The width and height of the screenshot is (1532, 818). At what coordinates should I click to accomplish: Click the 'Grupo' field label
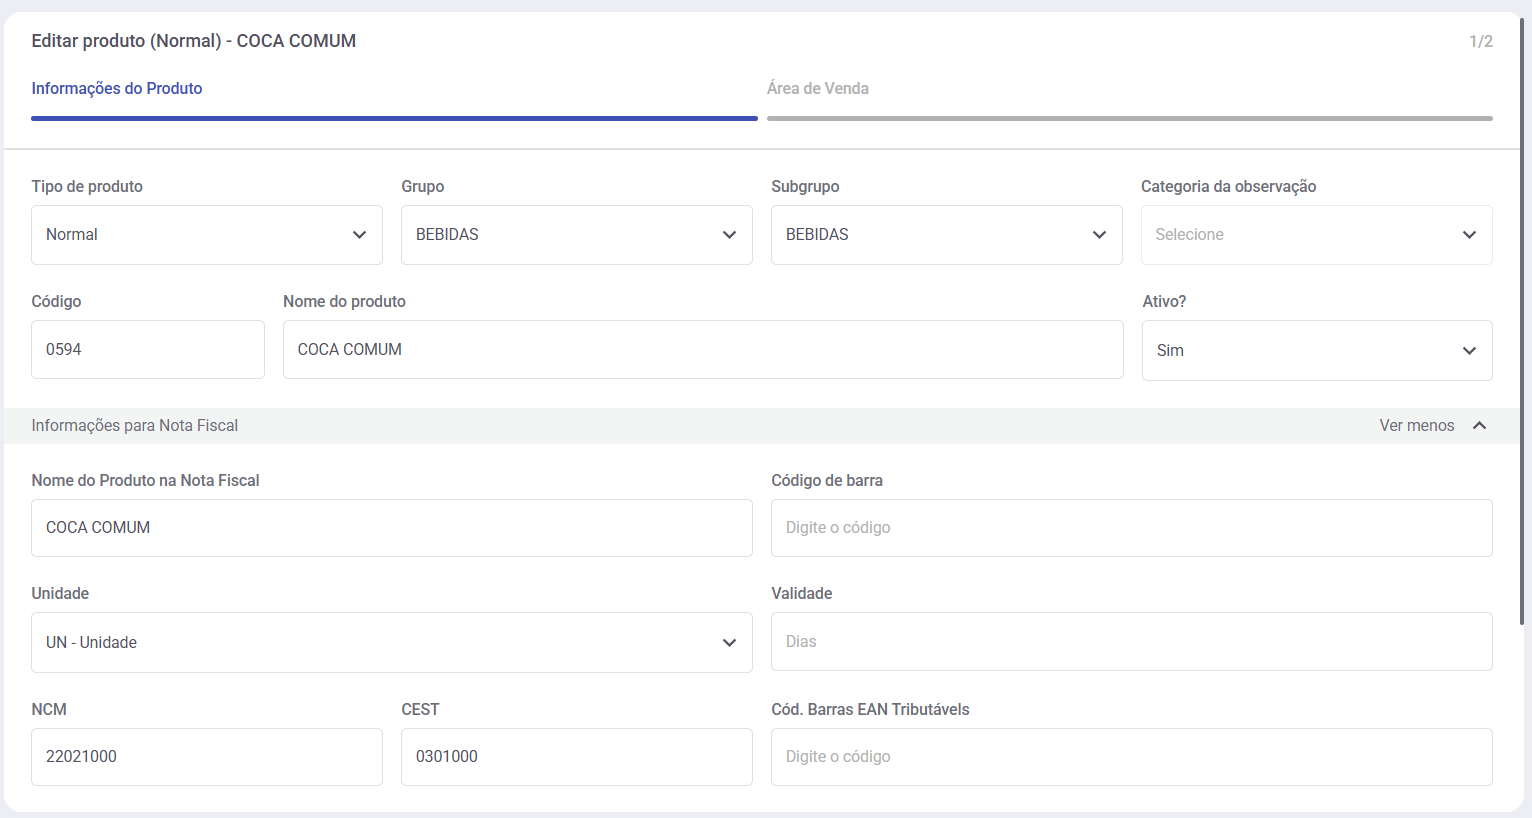click(423, 186)
